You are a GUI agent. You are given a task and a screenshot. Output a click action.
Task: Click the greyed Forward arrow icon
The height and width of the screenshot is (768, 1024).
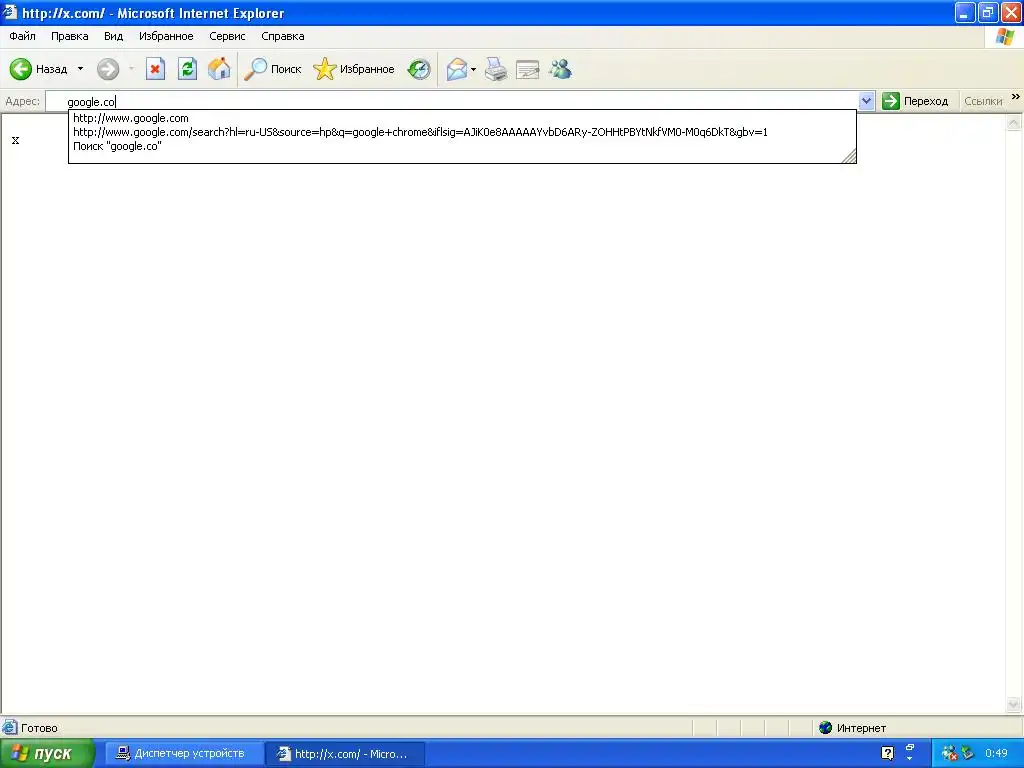click(x=108, y=69)
